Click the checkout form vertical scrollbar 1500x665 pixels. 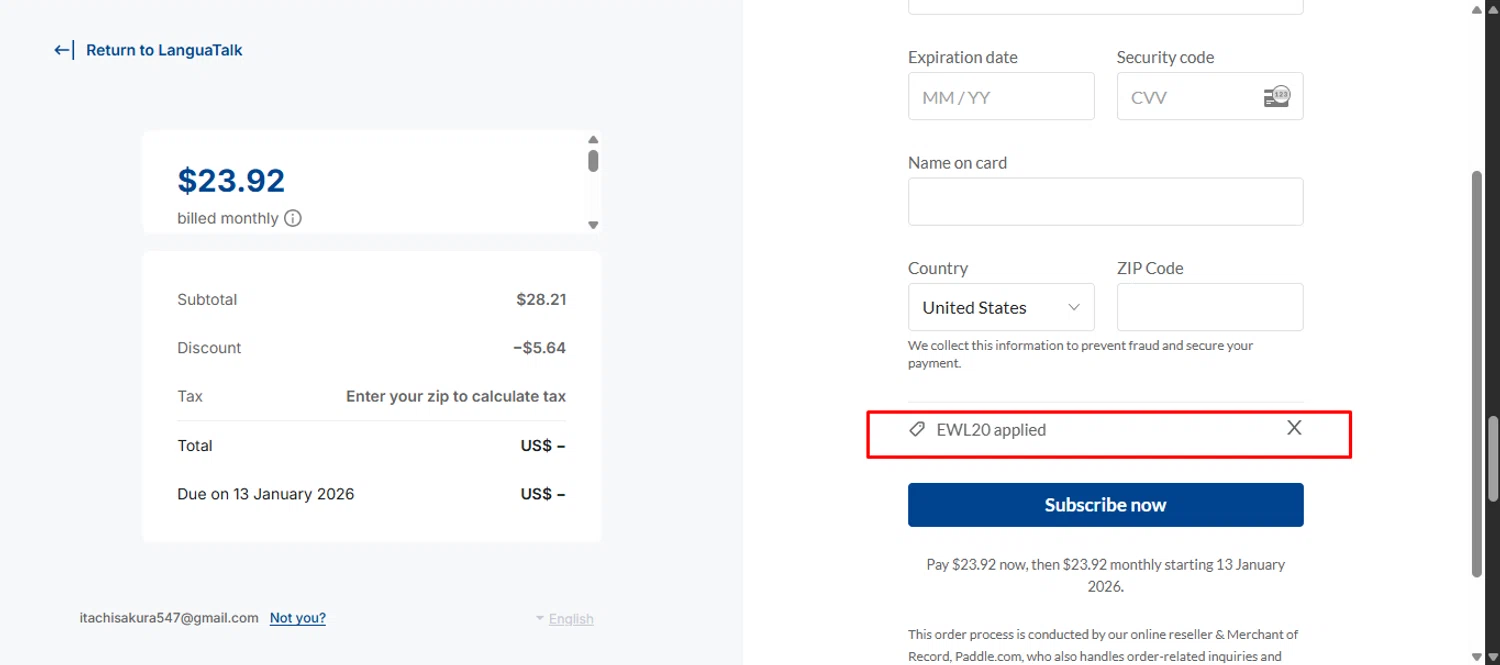1477,370
